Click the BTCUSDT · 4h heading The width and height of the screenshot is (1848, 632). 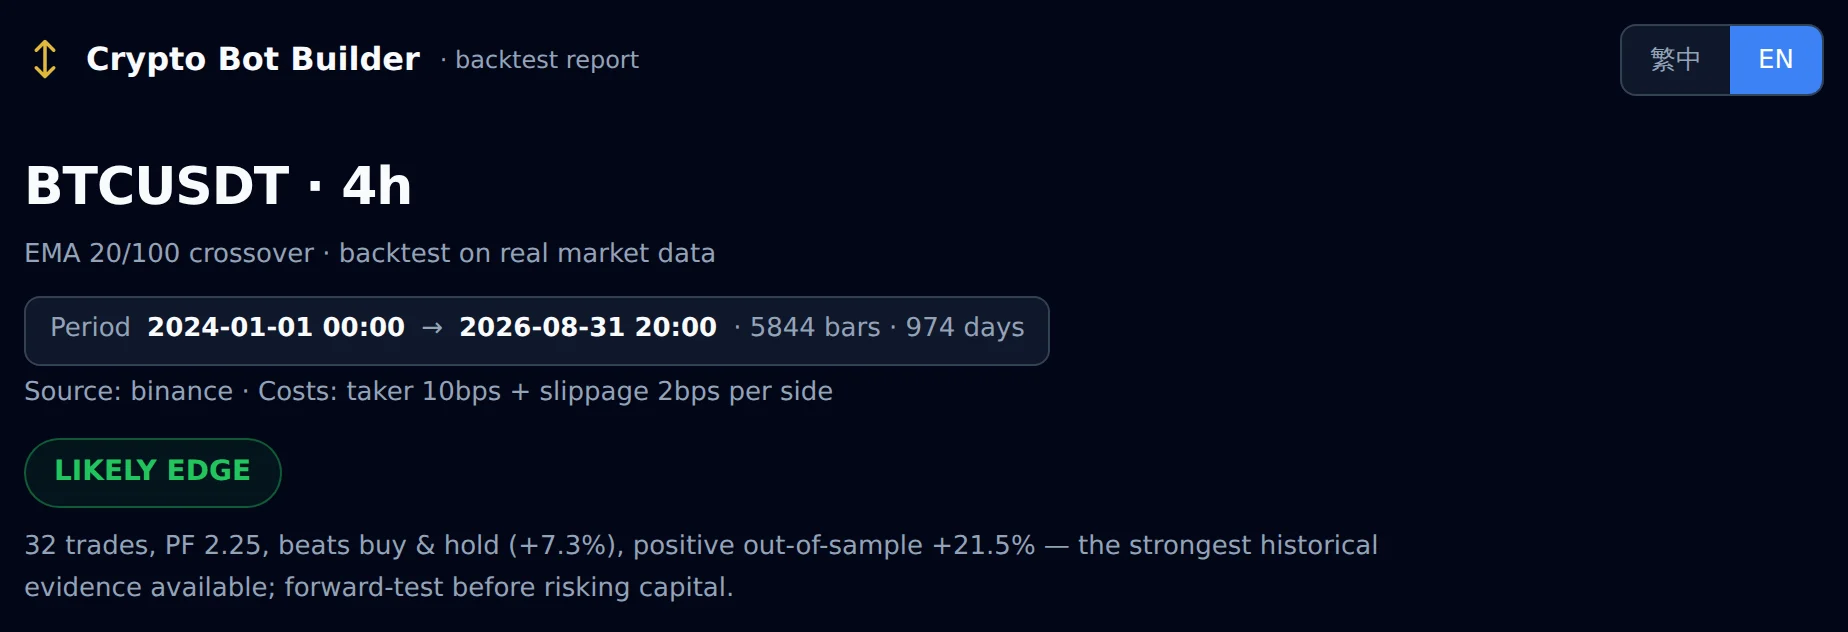(219, 185)
